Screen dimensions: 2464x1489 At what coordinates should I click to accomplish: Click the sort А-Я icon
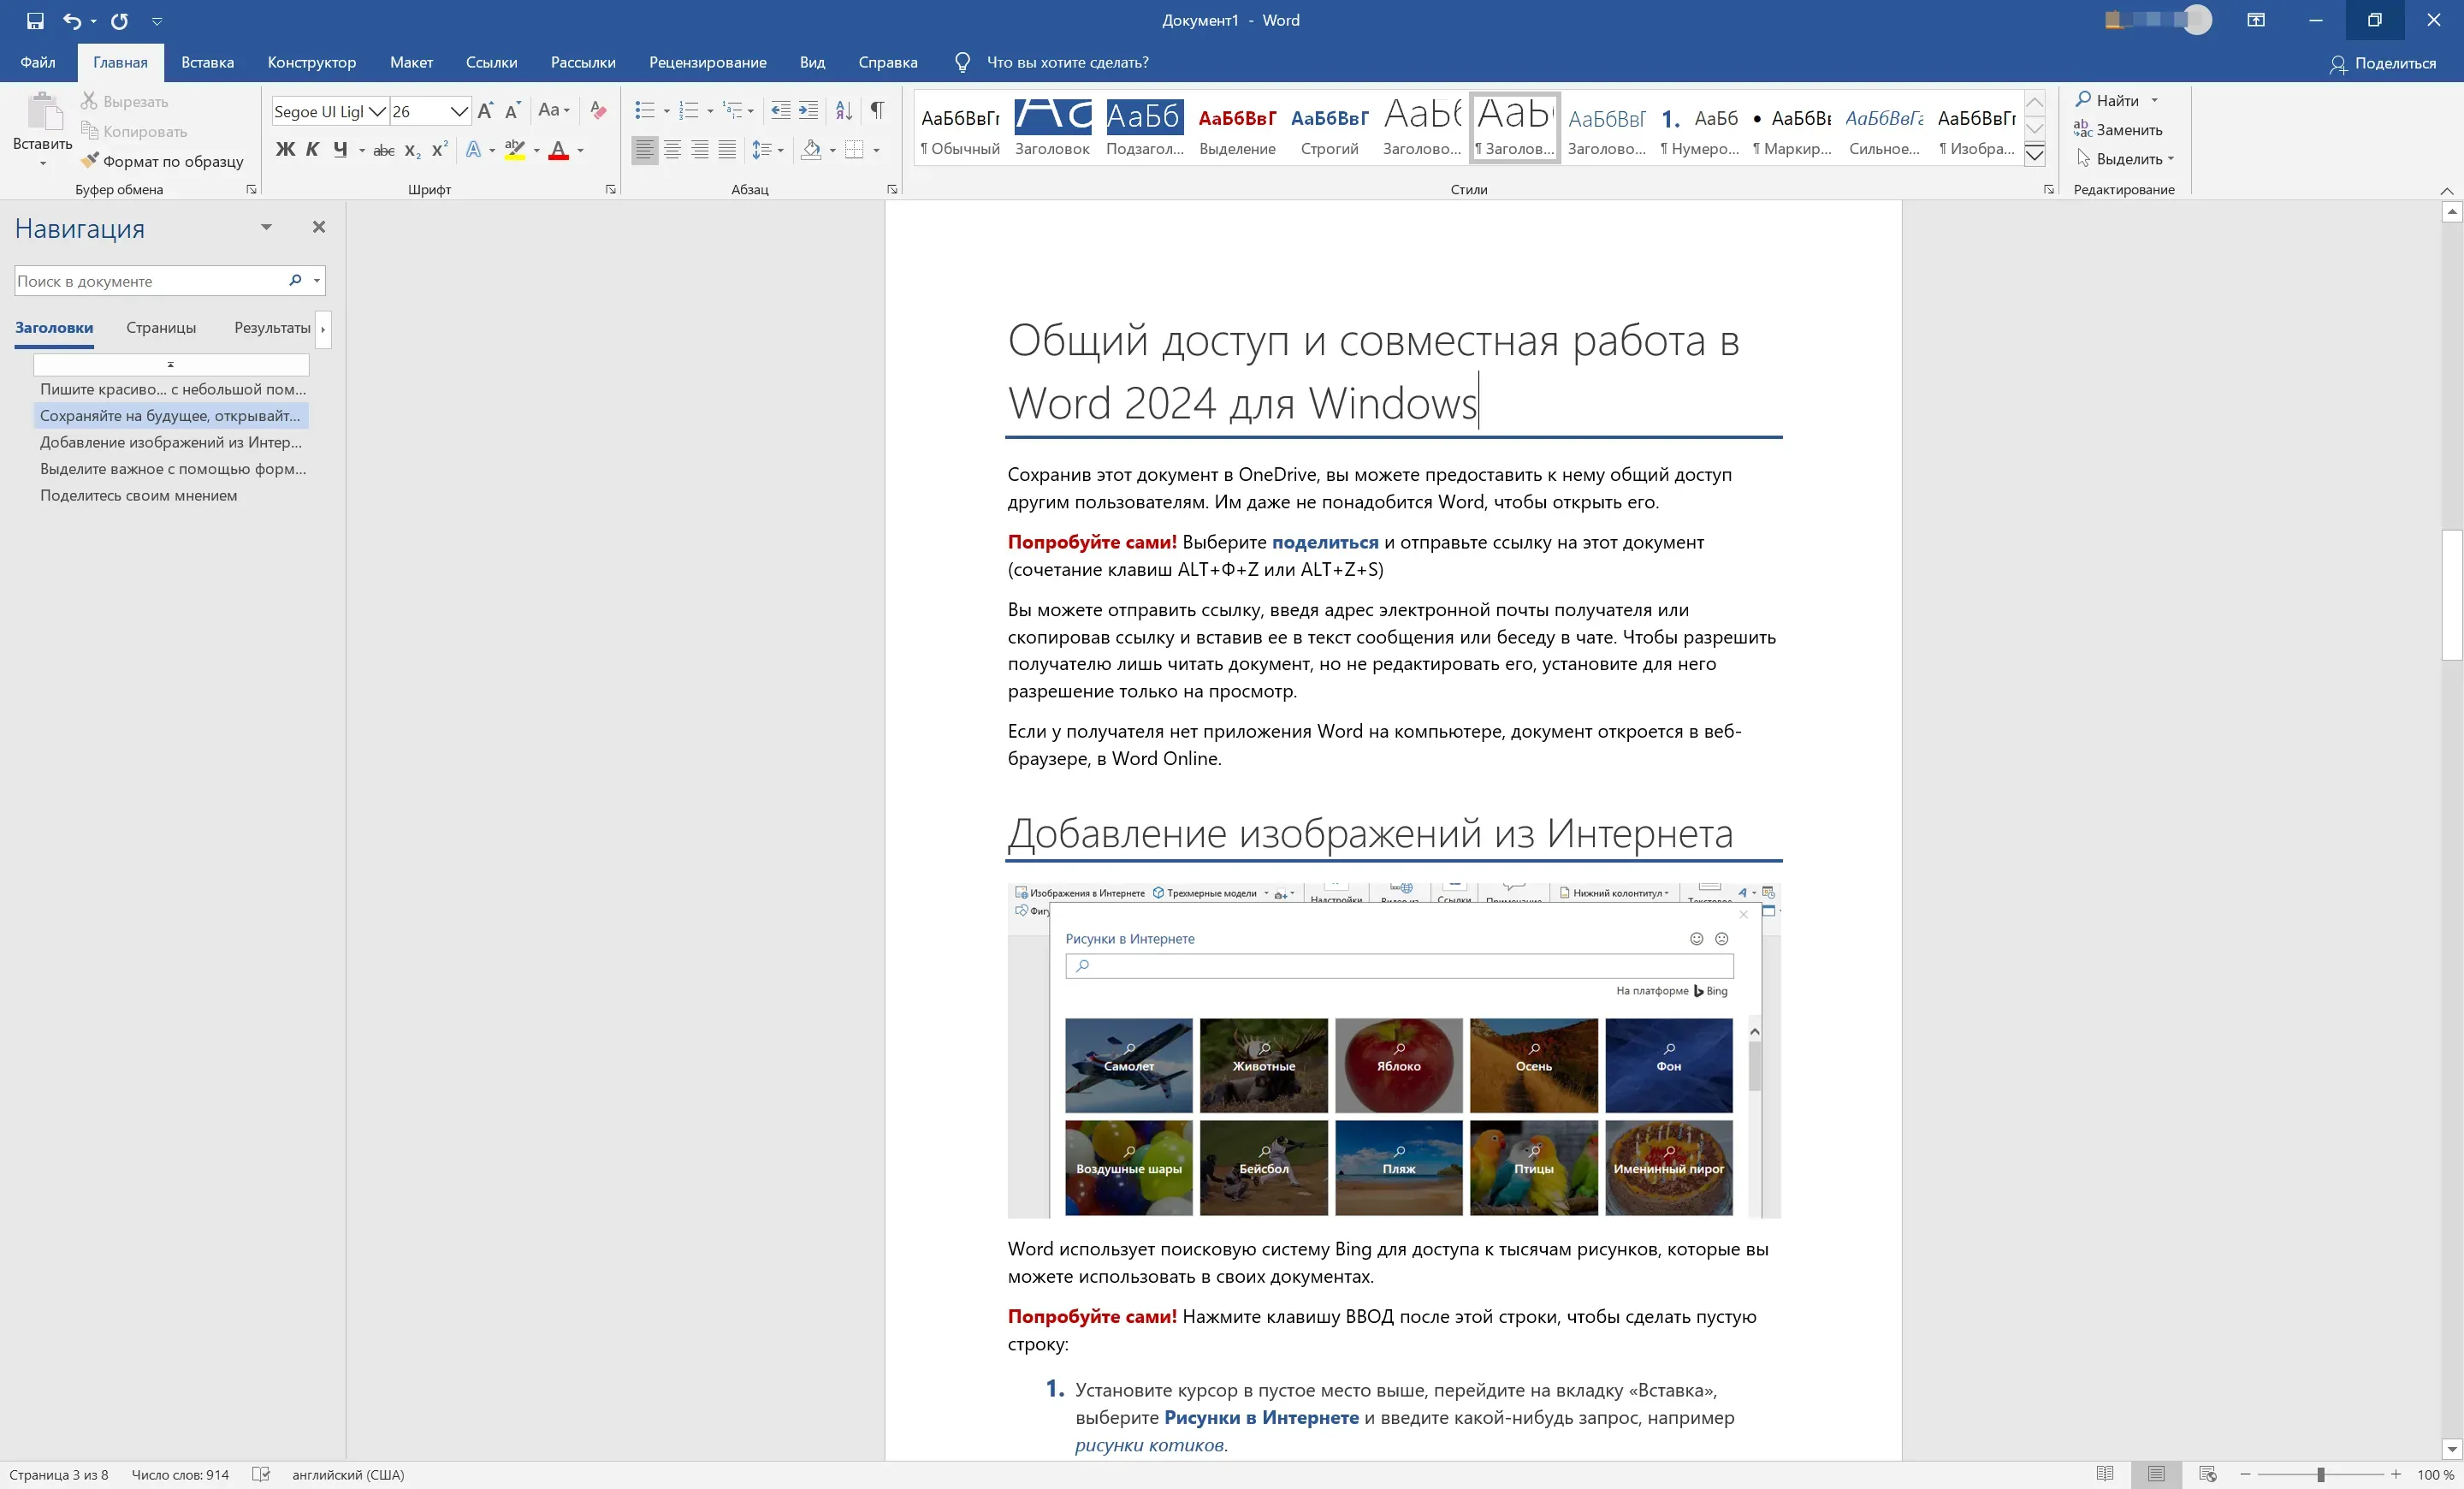coord(844,110)
